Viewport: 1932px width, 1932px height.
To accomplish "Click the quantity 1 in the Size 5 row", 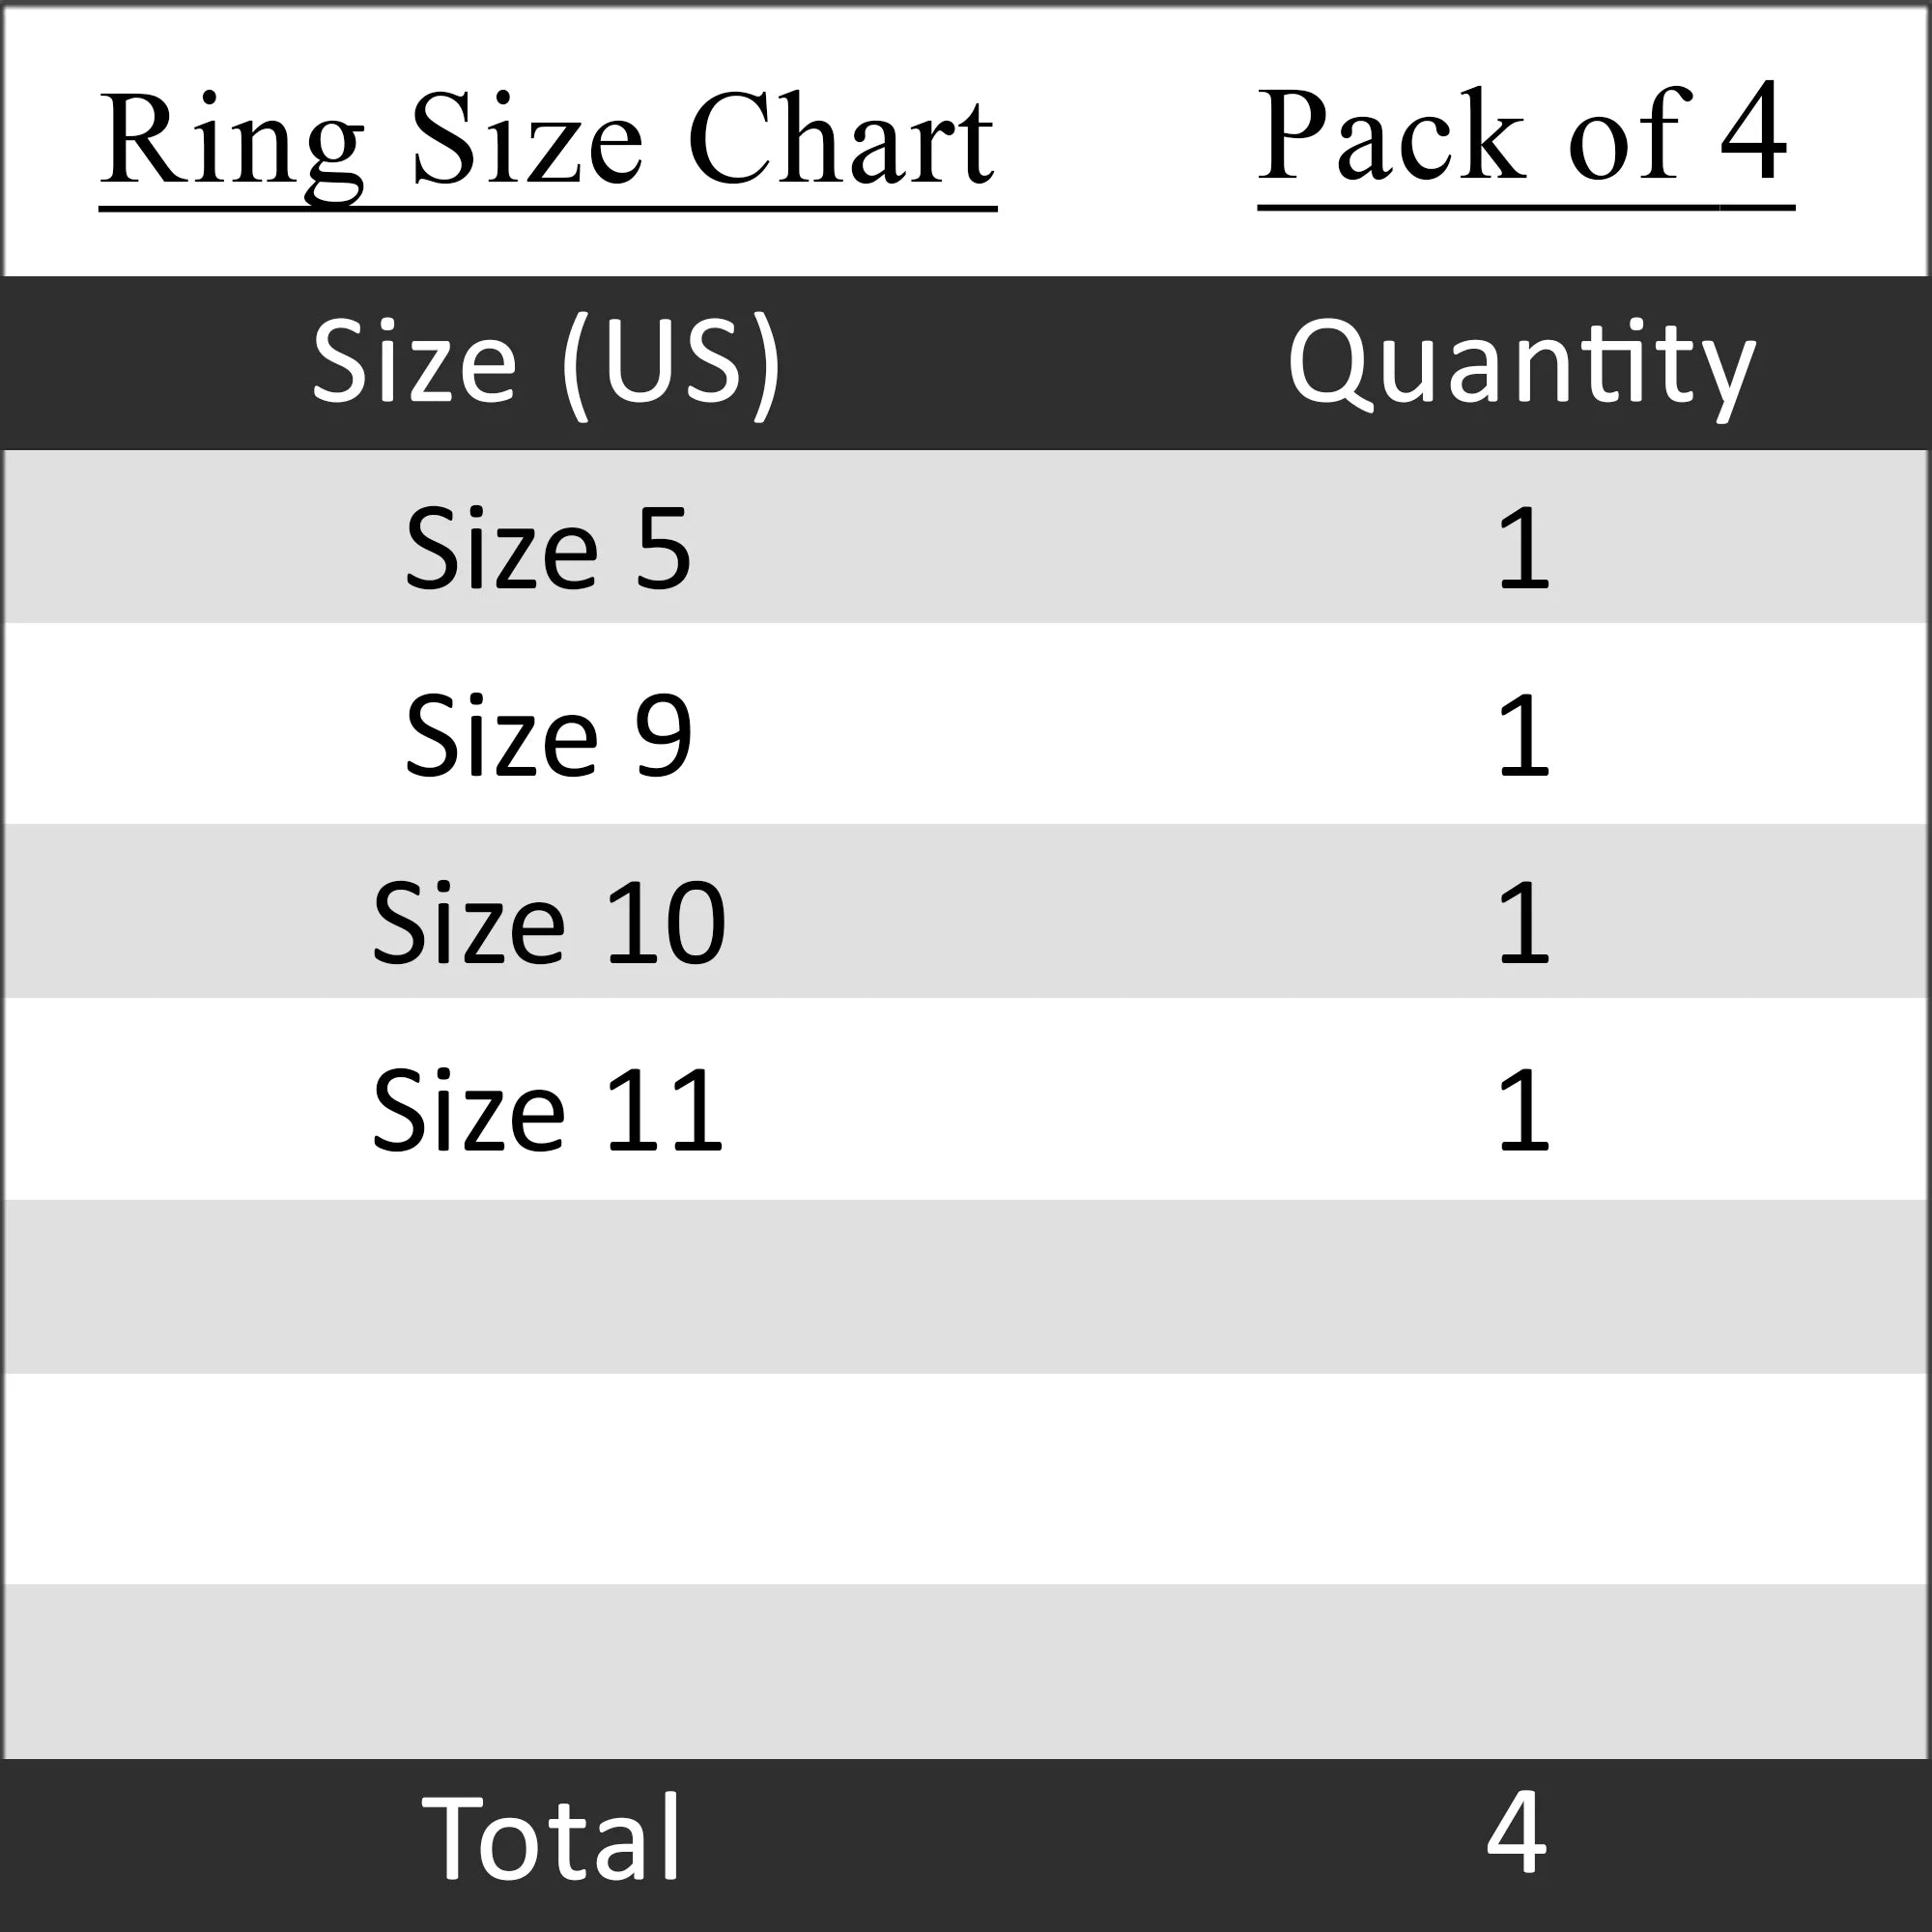I will tap(1522, 548).
